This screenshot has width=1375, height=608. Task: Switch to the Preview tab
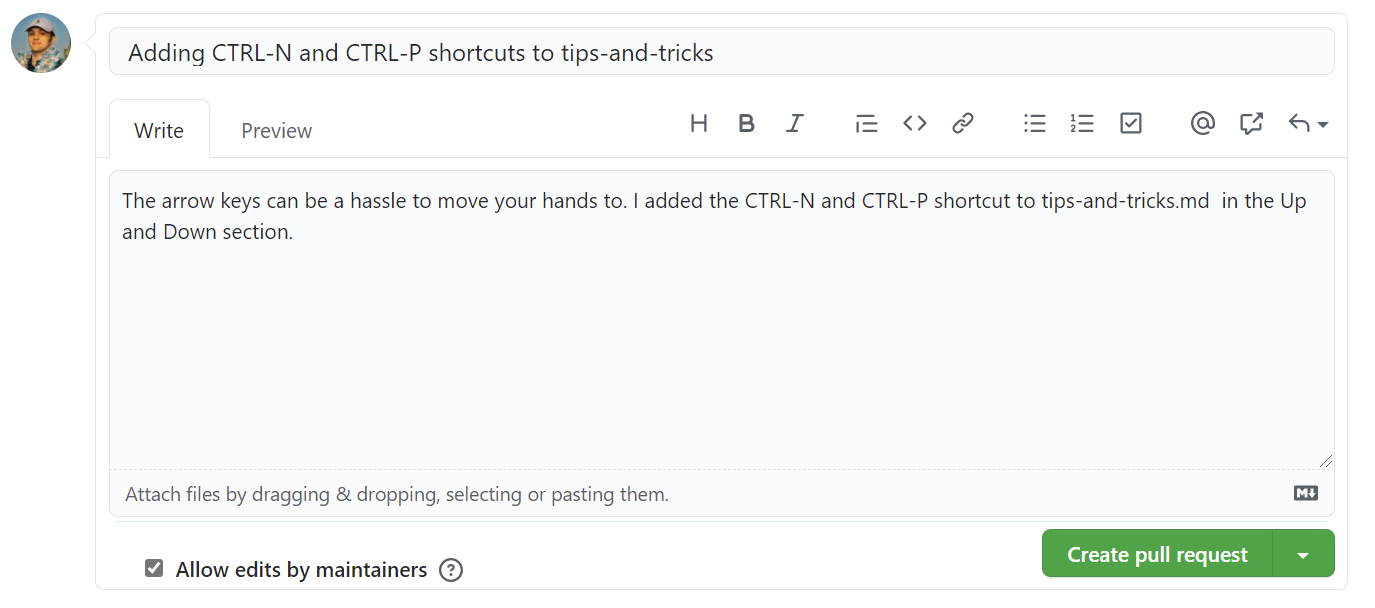(277, 130)
